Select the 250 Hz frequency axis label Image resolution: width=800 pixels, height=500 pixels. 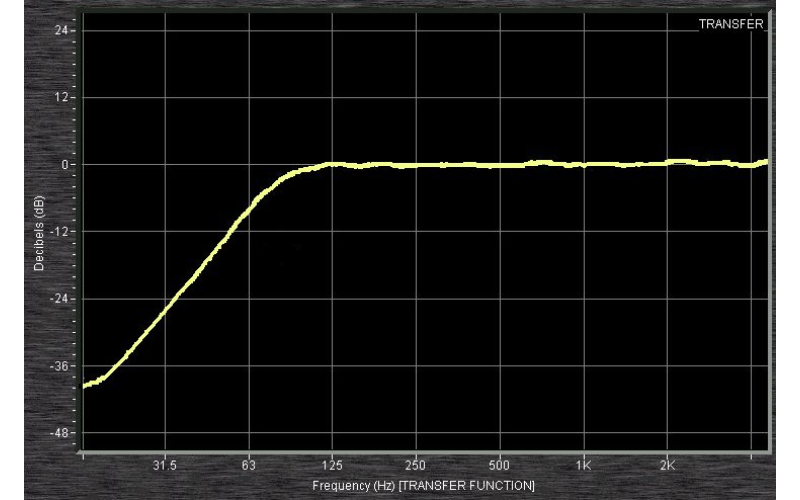pos(416,466)
